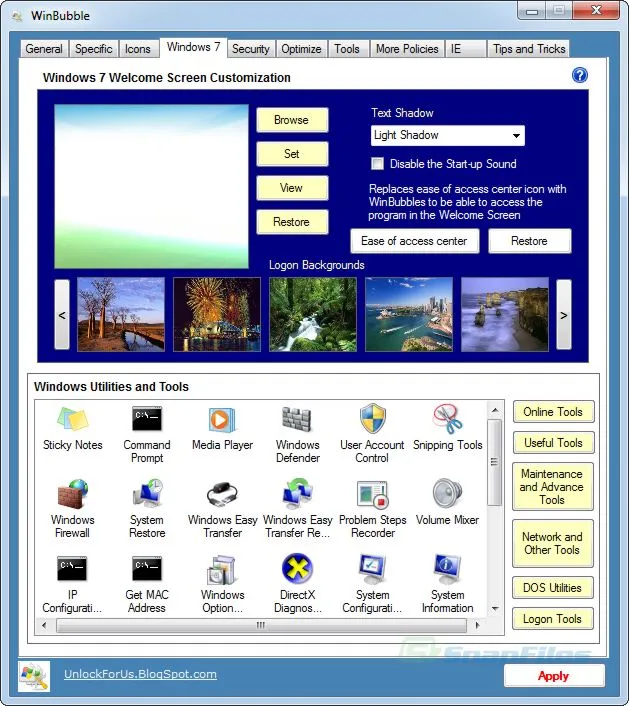This screenshot has width=629, height=706.
Task: Open the Windows Option... icon
Action: coord(222,569)
